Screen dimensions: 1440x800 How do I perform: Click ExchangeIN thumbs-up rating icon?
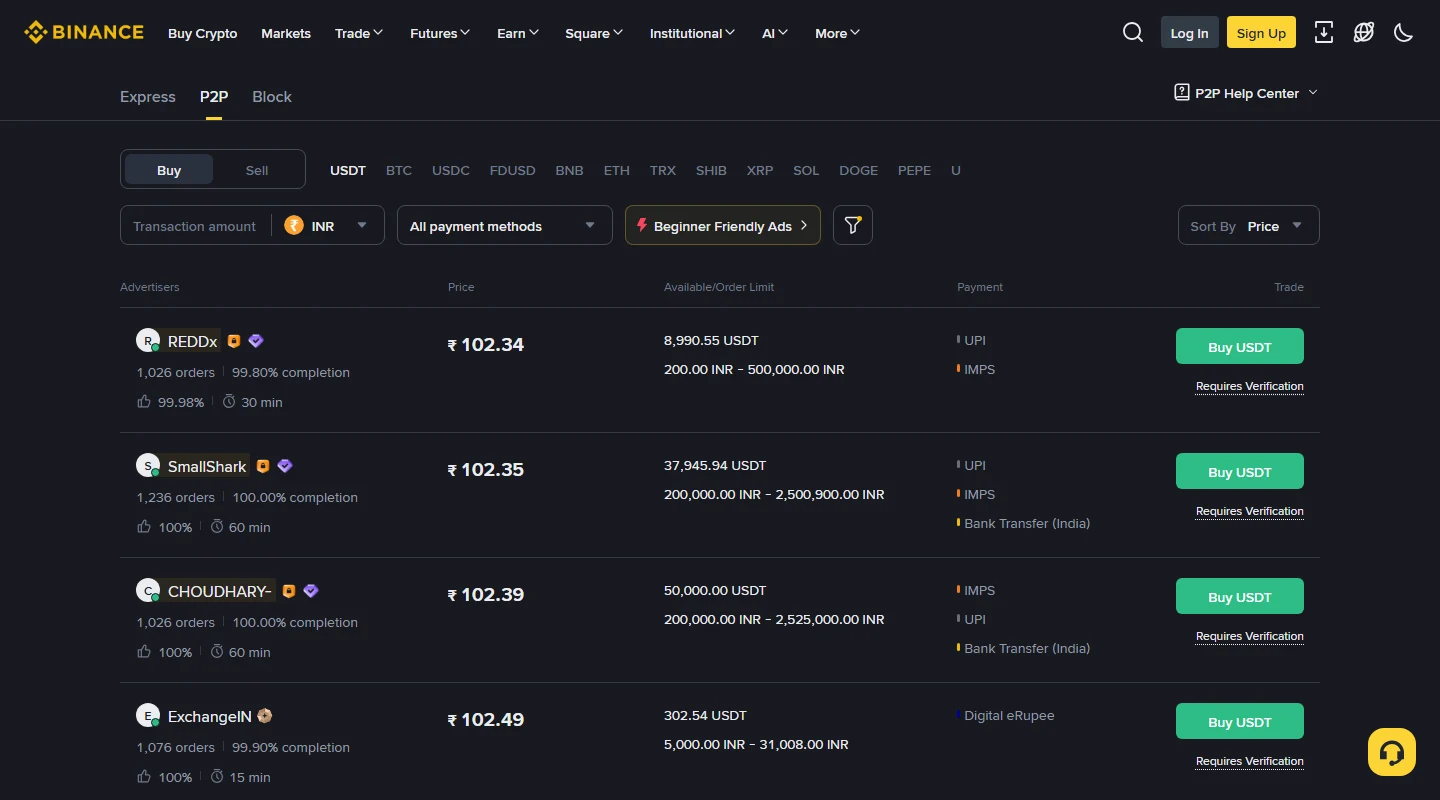144,776
